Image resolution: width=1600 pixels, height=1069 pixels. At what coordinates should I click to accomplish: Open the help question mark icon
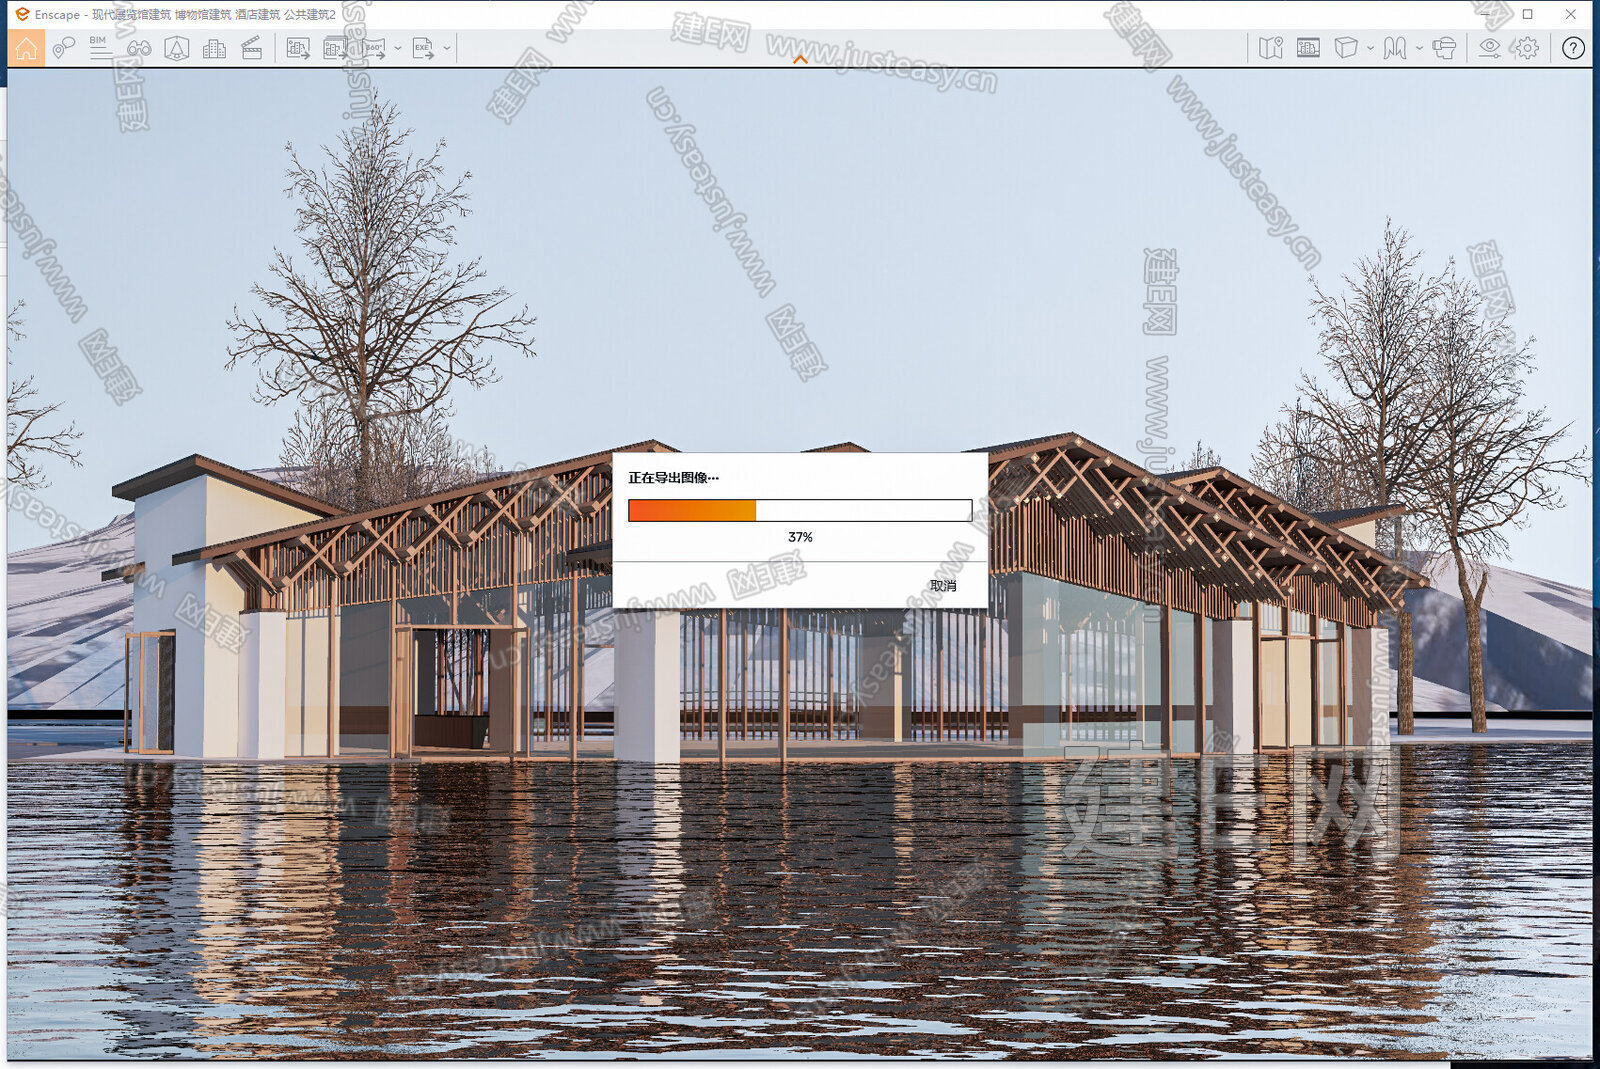[x=1573, y=48]
